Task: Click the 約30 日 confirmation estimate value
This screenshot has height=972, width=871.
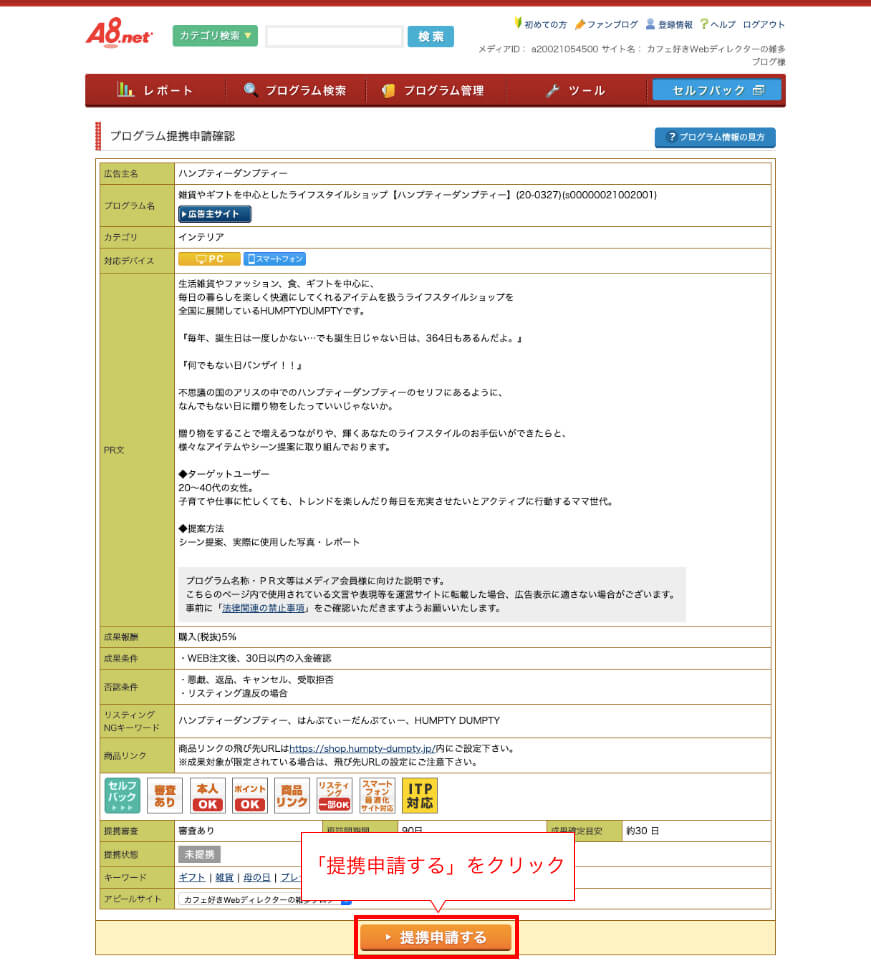Action: [642, 831]
